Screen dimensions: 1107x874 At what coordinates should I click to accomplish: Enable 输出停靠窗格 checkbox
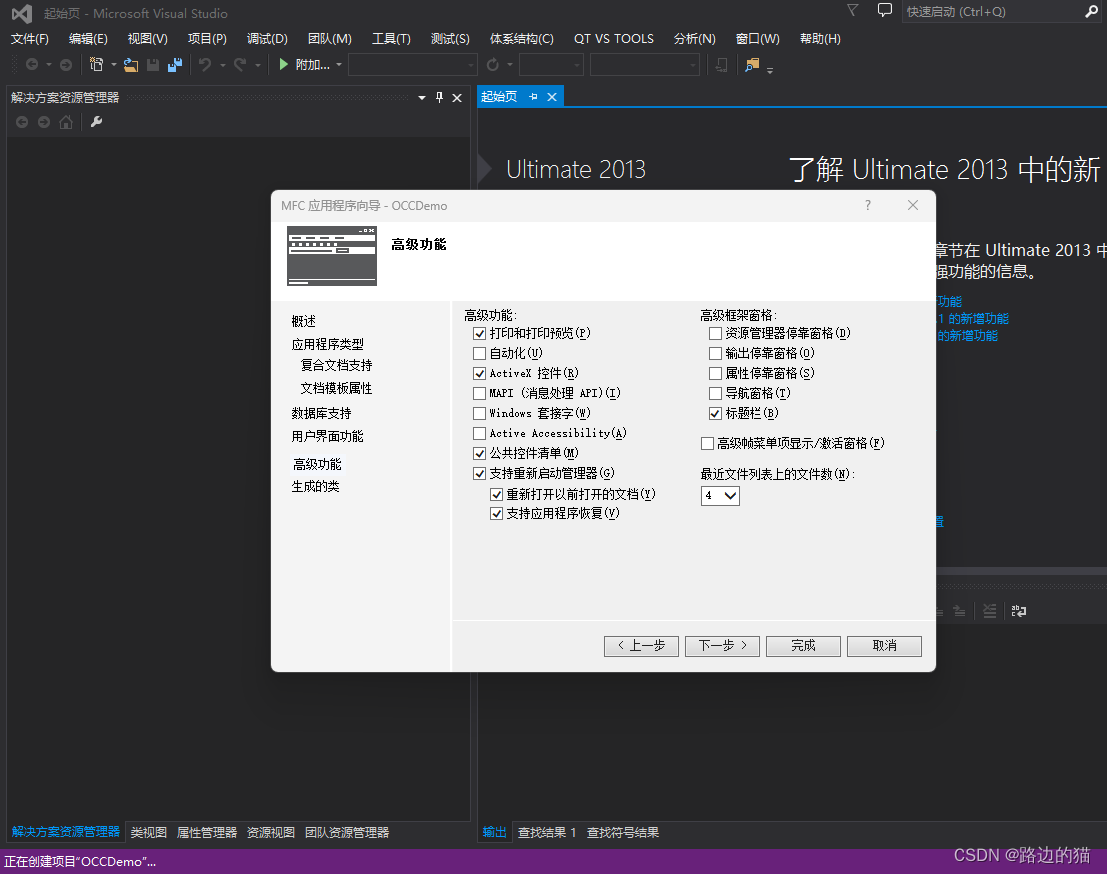coord(715,353)
